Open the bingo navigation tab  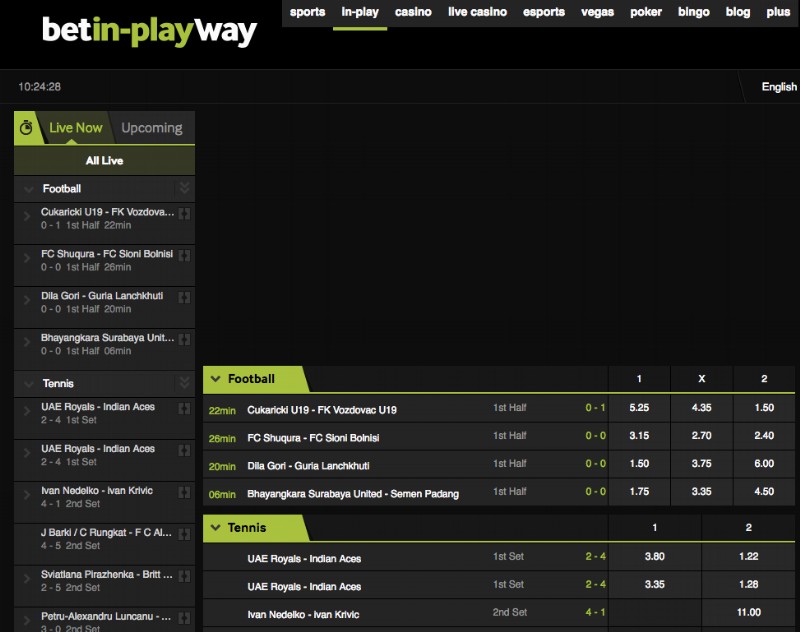693,12
